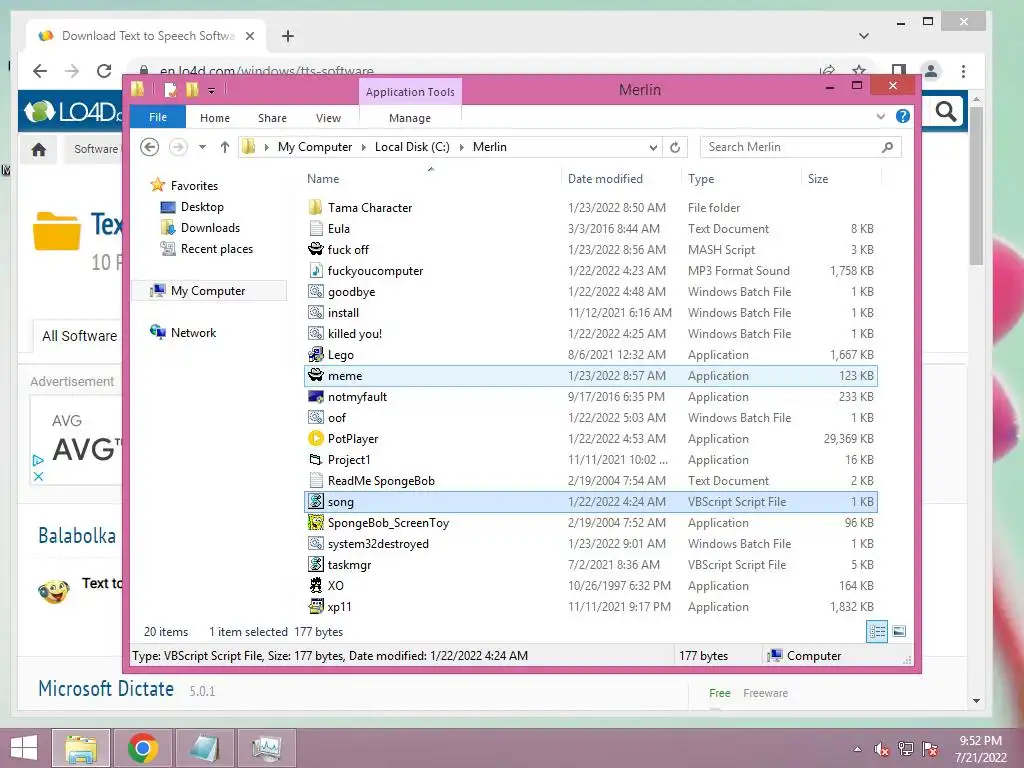Open the Balabolka link on LO4D page
Screen dimensions: 1024x768
click(x=77, y=536)
